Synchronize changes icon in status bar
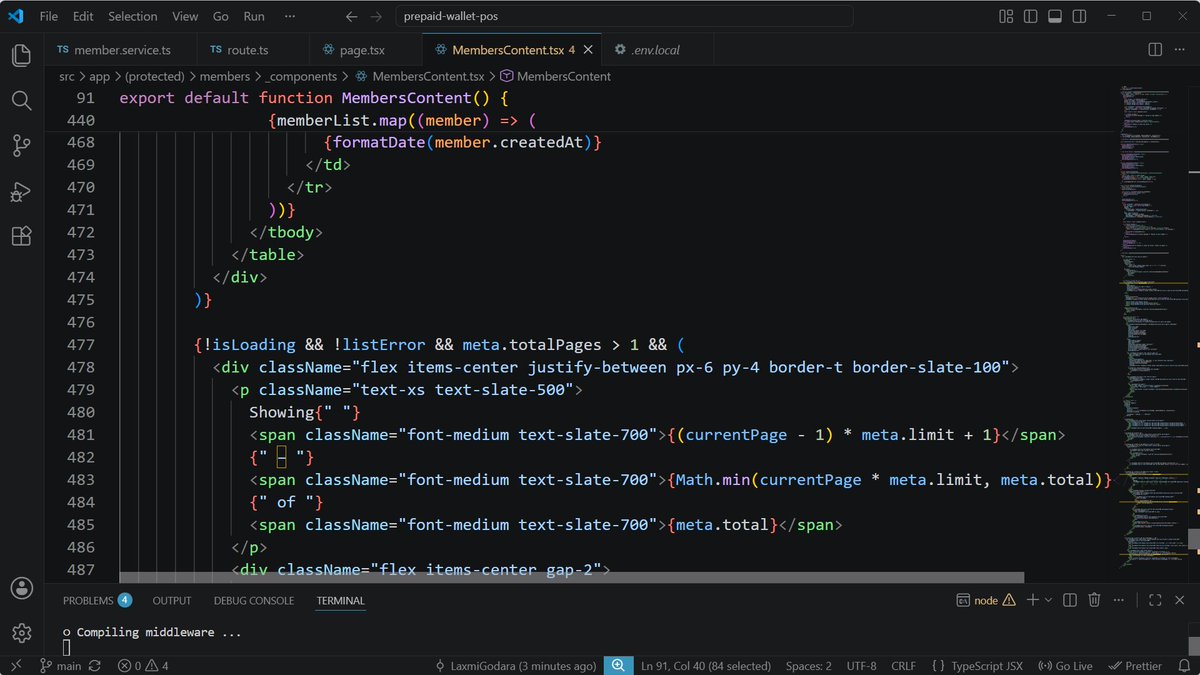The height and width of the screenshot is (675, 1200). 94,666
